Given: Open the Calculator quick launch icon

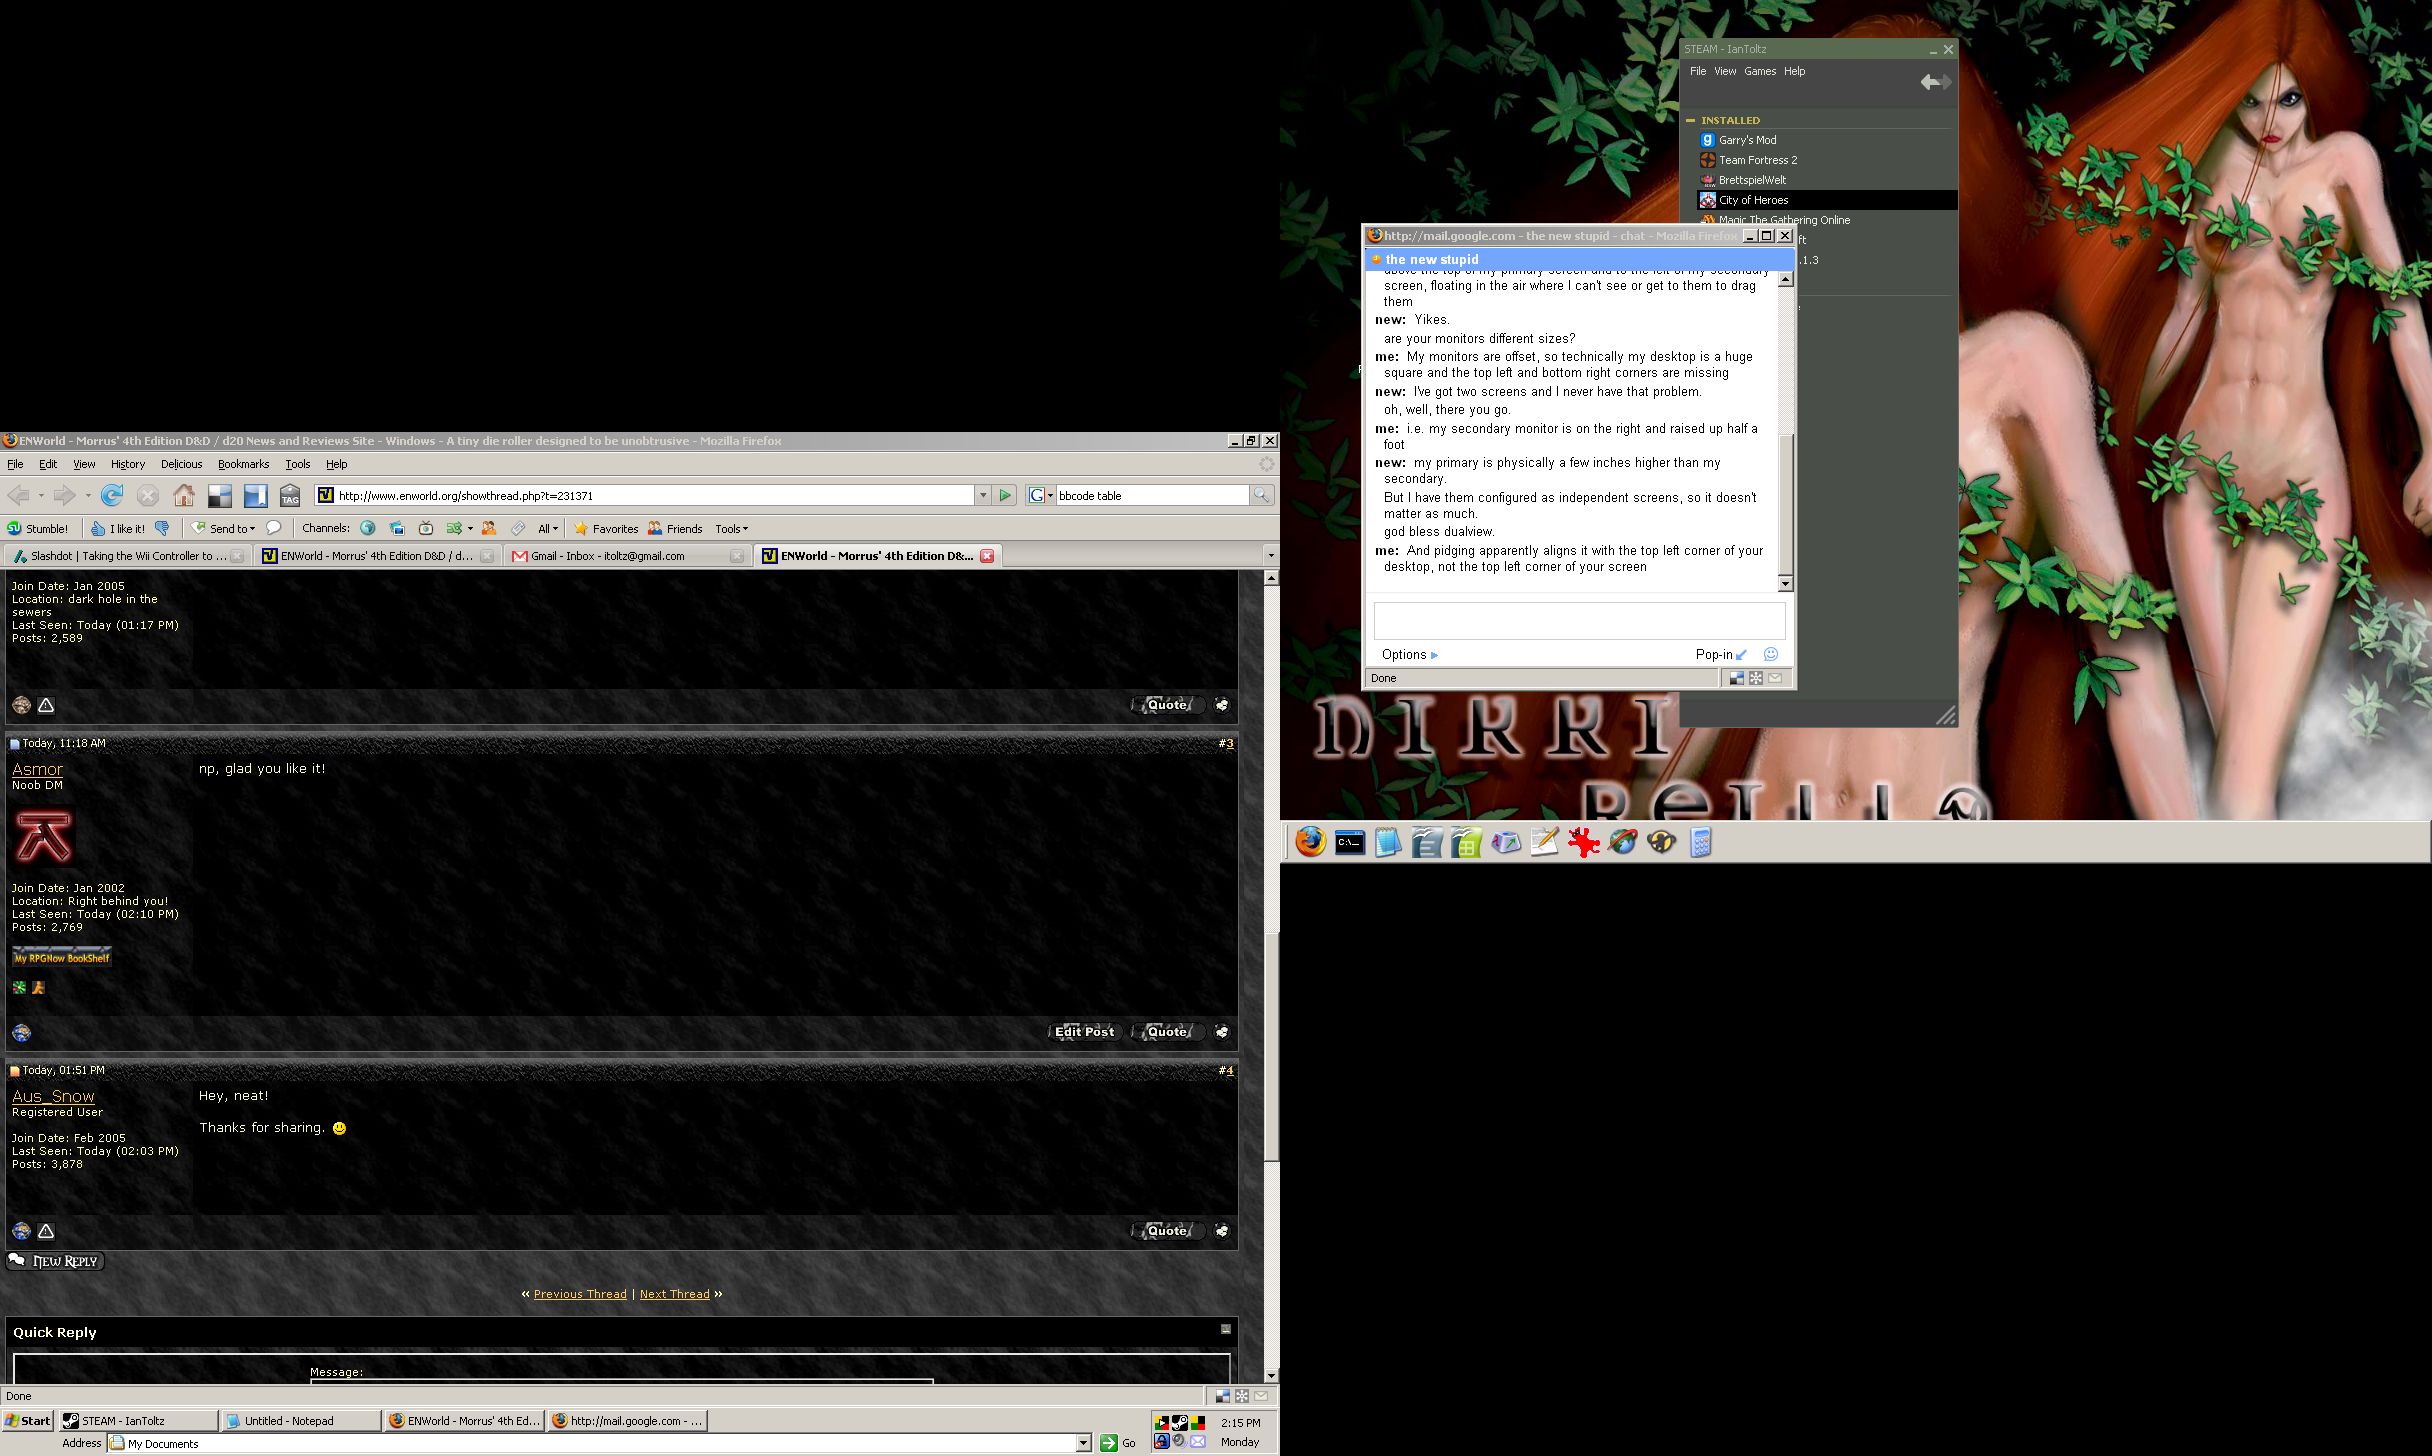Looking at the screenshot, I should point(1701,843).
